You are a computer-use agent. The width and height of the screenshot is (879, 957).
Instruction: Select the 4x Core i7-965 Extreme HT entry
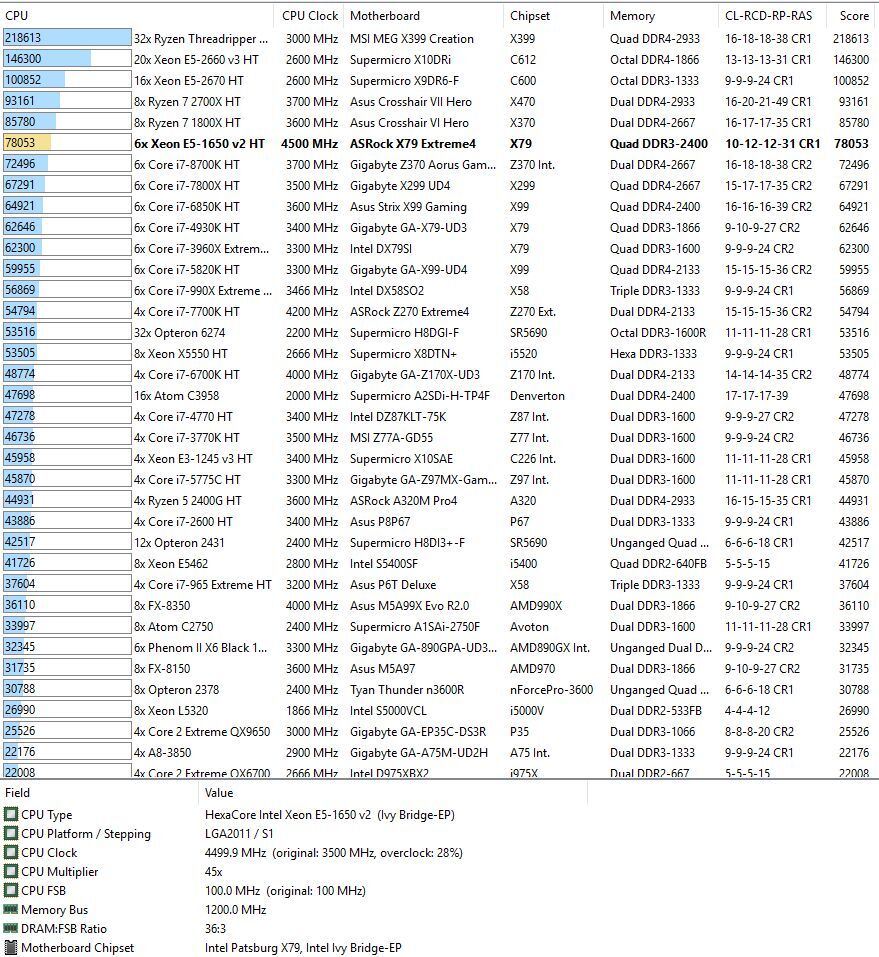coord(203,585)
